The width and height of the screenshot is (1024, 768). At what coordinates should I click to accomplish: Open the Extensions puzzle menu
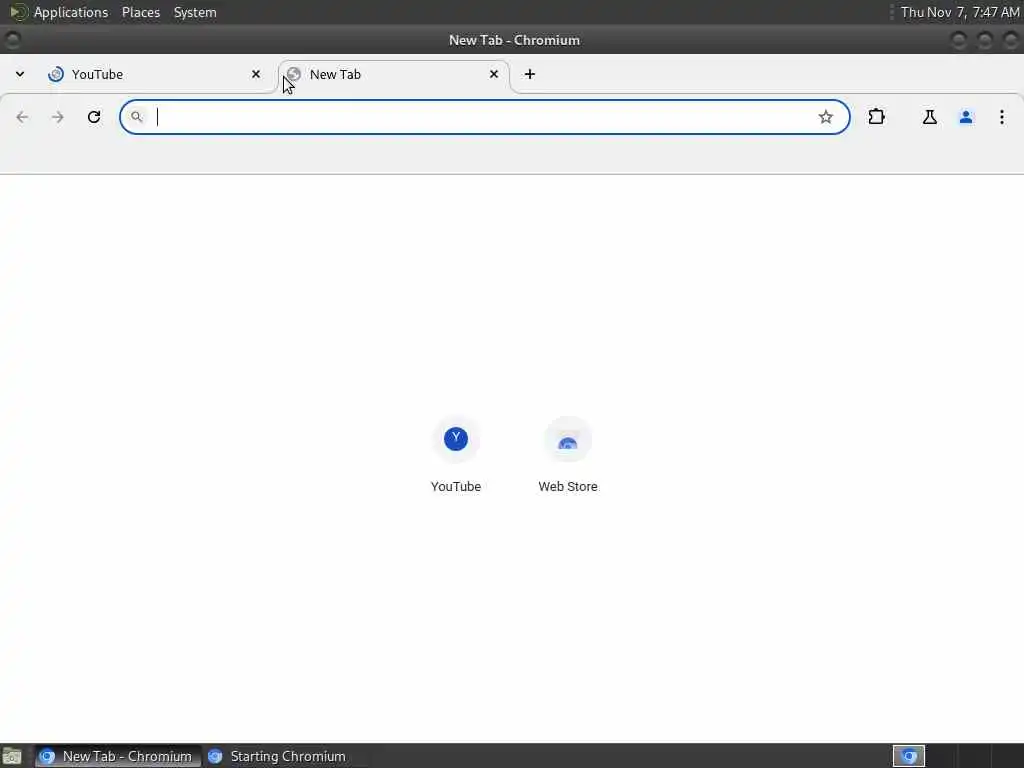876,117
